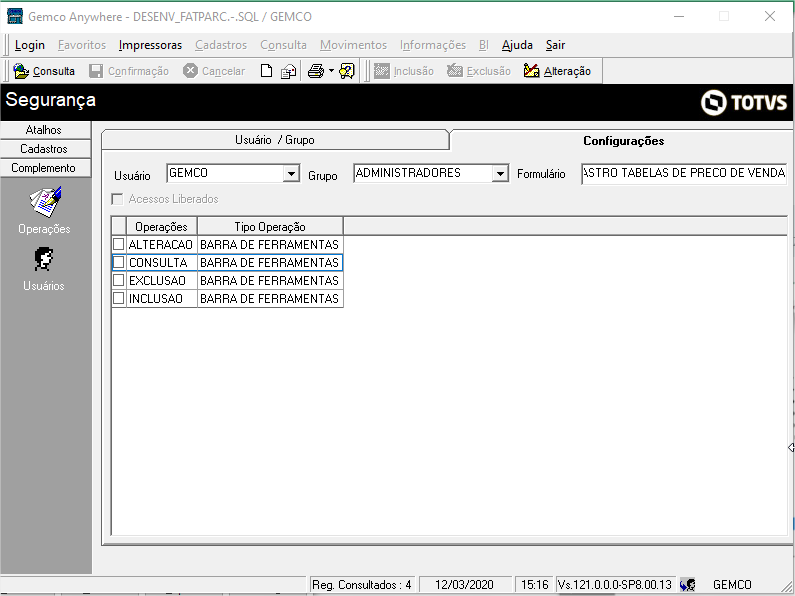Expand the Grupo ADMINISTRADORES dropdown
The height and width of the screenshot is (596, 795).
click(500, 174)
